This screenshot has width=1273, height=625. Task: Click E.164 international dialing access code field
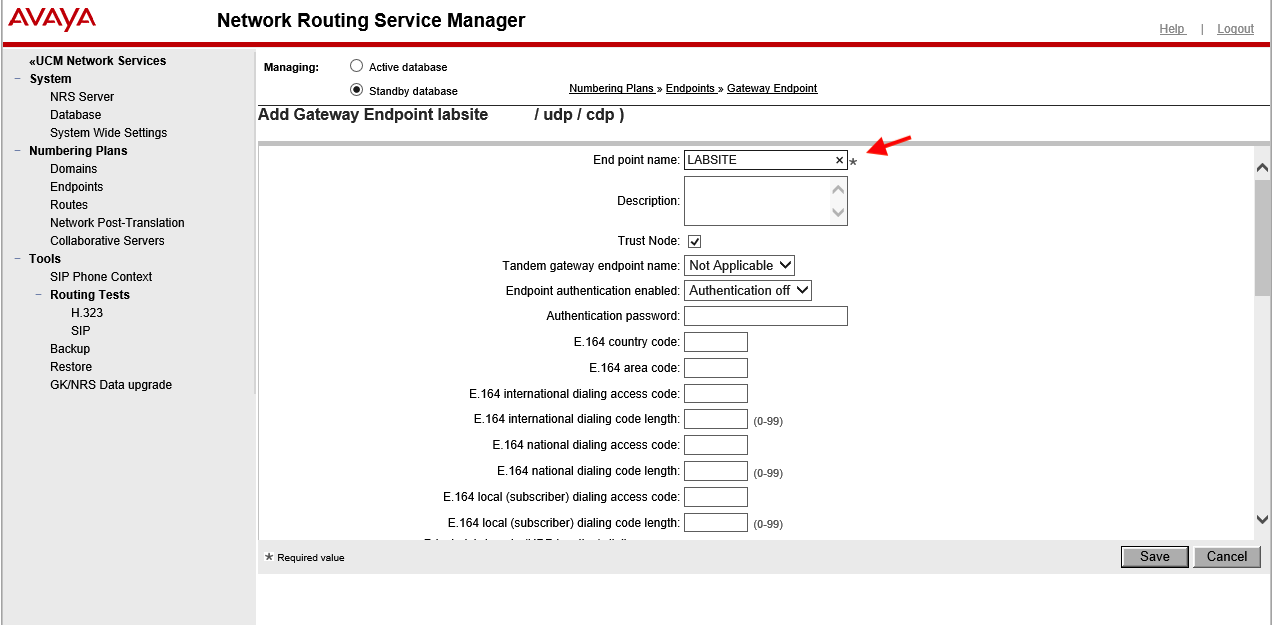(x=716, y=393)
